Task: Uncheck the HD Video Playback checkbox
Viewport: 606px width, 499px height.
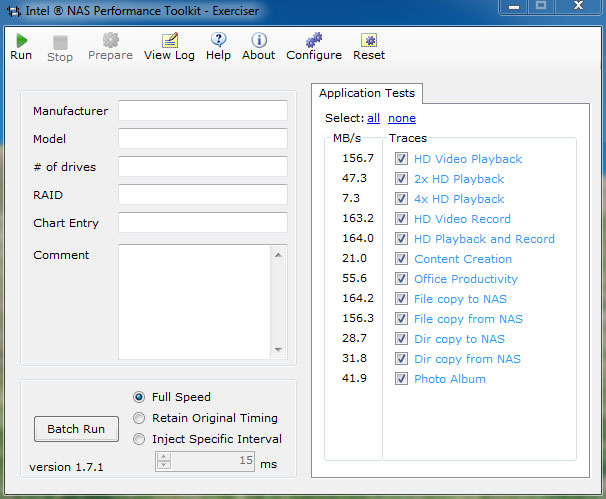Action: pos(401,159)
